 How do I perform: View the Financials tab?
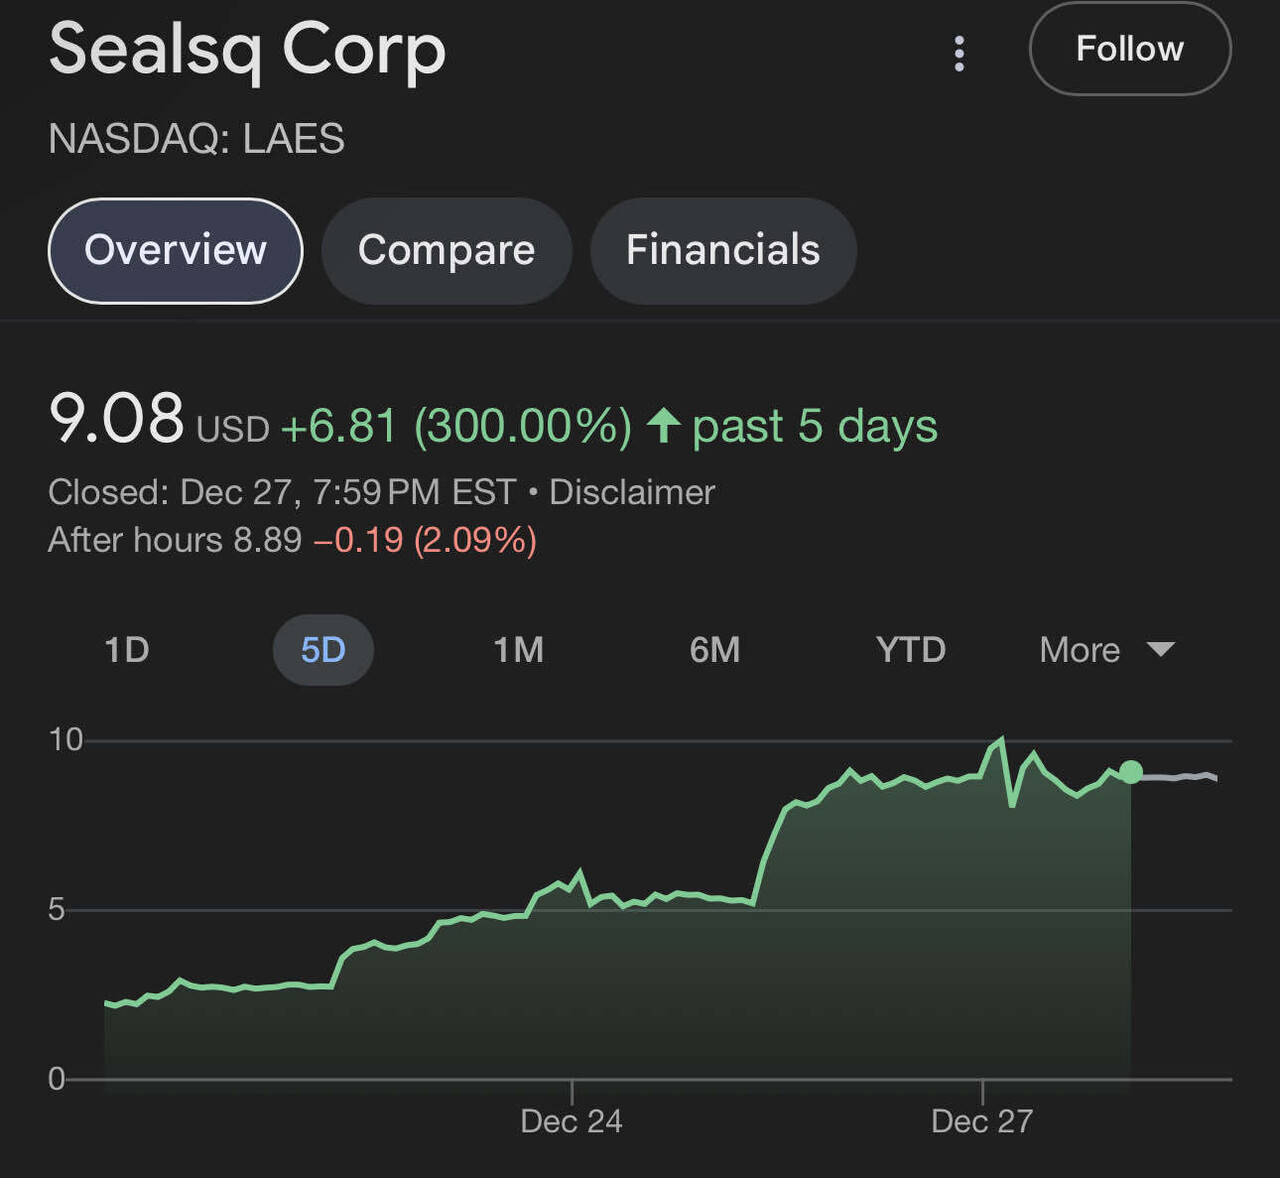[722, 251]
